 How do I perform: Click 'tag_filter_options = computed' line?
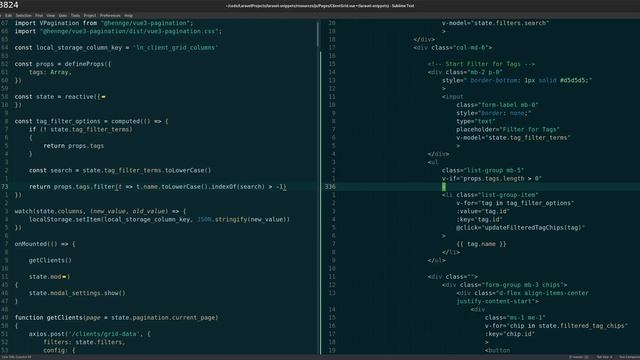click(91, 121)
